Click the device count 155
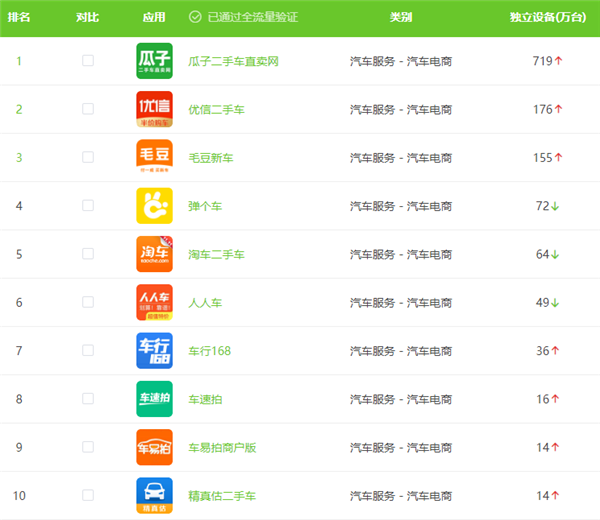The height and width of the screenshot is (520, 600). pyautogui.click(x=543, y=158)
